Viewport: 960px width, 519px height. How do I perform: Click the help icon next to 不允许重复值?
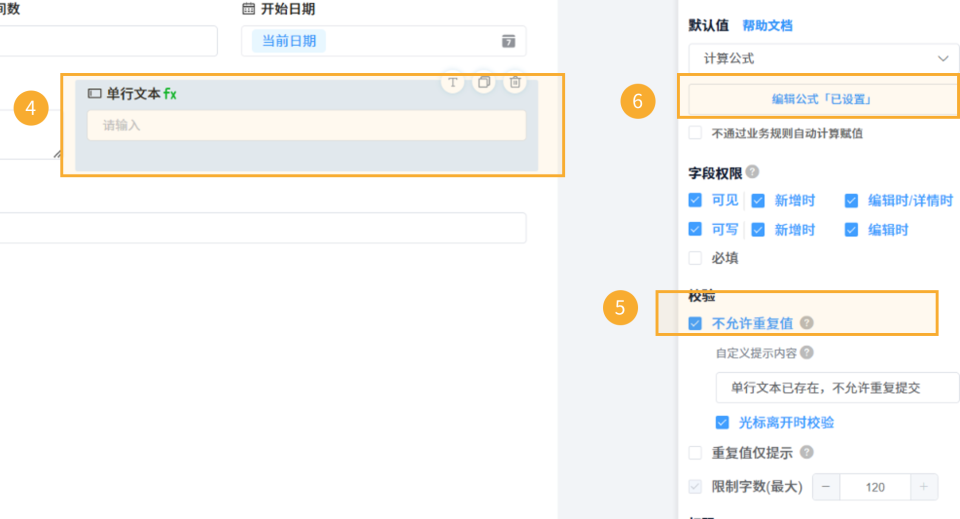click(807, 323)
